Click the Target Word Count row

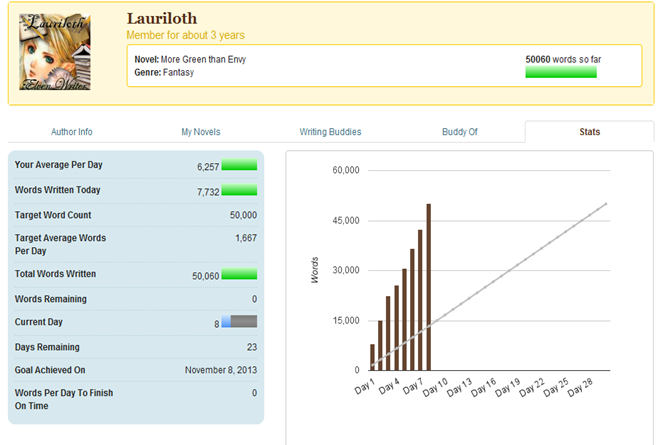[x=135, y=215]
